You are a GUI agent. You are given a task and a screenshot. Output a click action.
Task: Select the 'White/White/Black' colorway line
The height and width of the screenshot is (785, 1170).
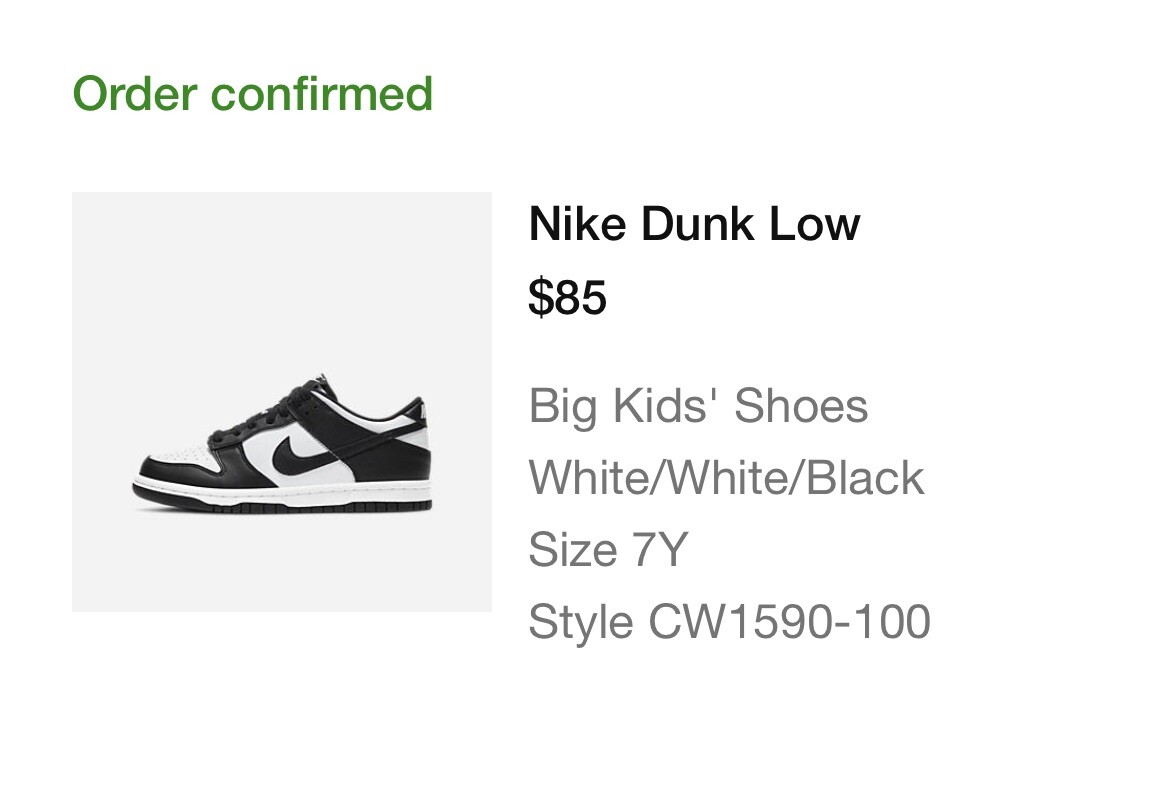(x=726, y=478)
